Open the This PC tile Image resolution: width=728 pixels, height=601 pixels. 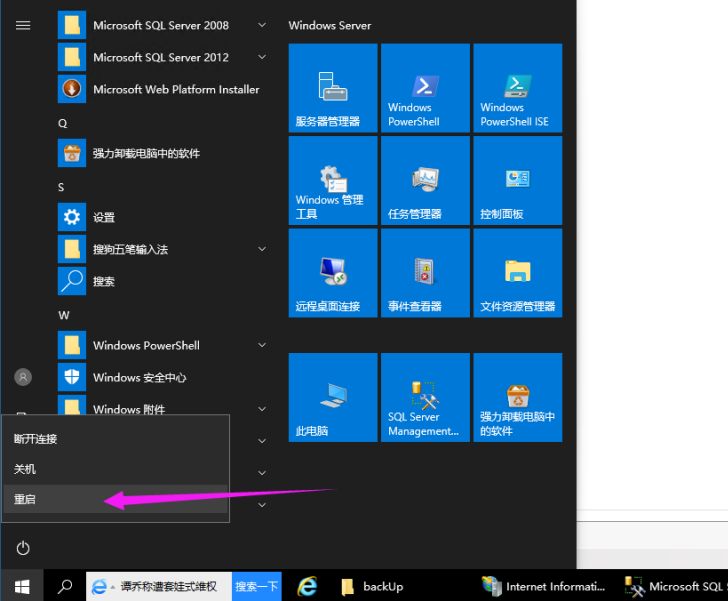332,397
